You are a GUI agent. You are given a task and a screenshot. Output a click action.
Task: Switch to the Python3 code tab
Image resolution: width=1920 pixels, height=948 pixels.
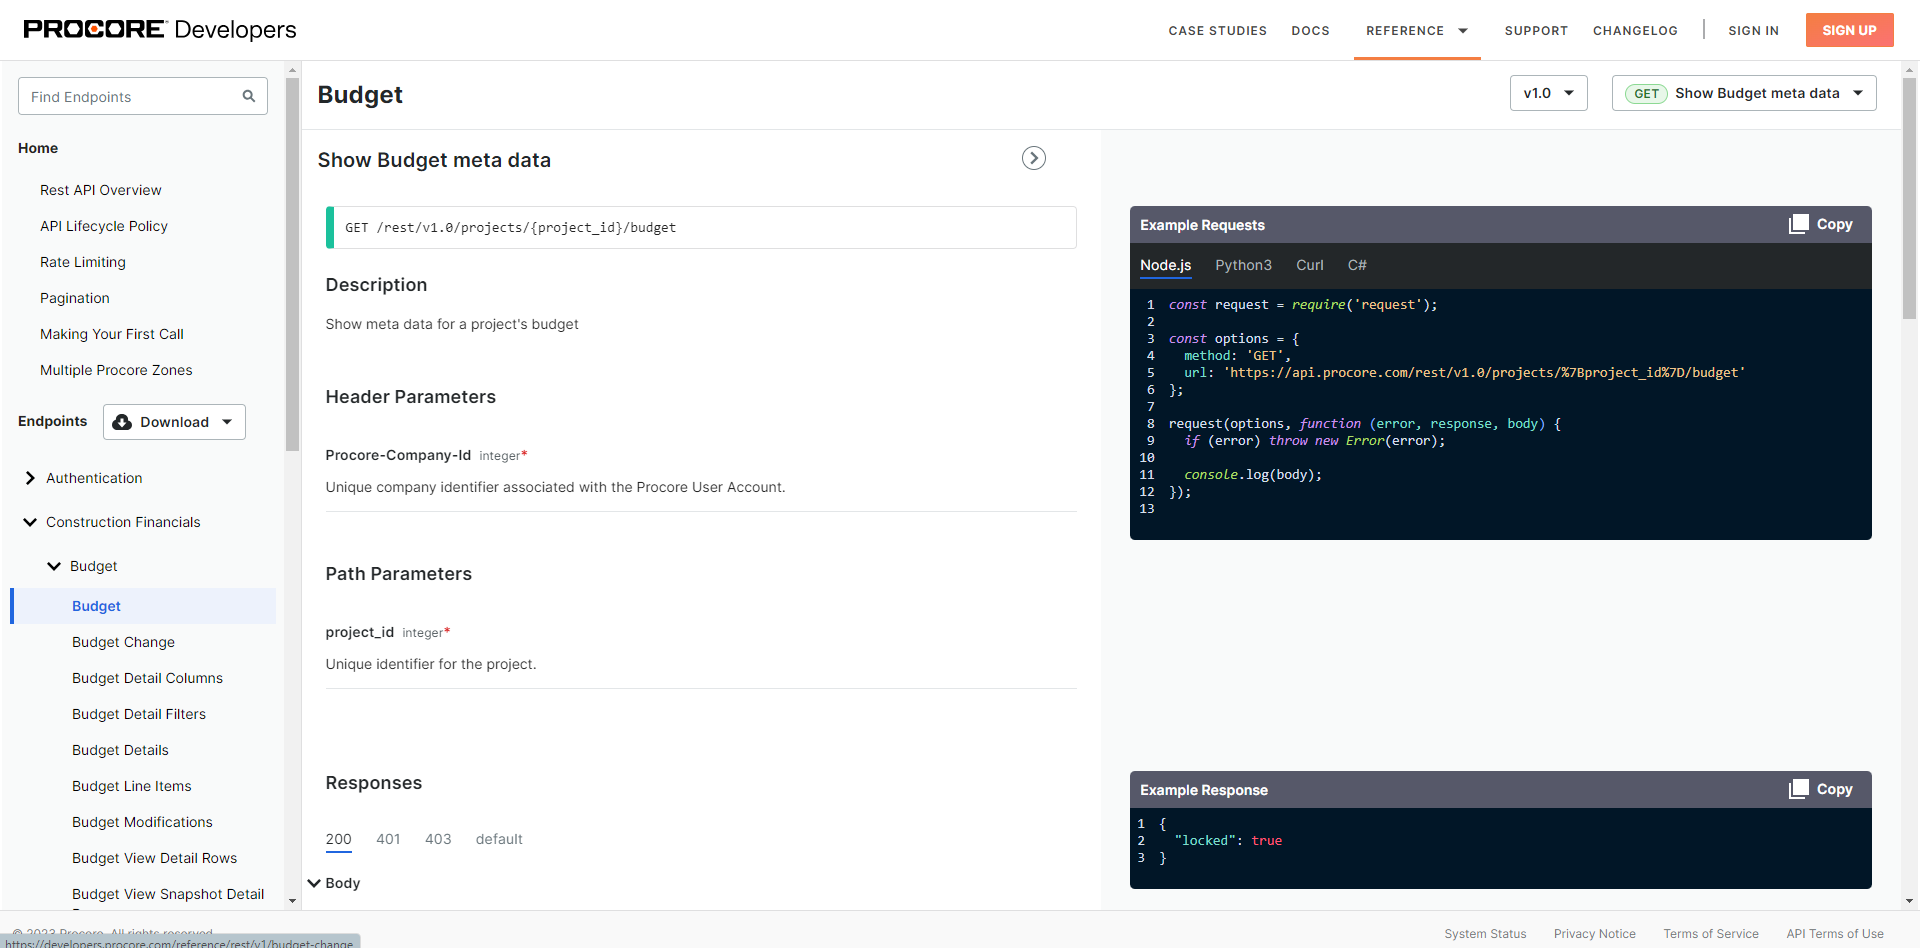pos(1243,265)
